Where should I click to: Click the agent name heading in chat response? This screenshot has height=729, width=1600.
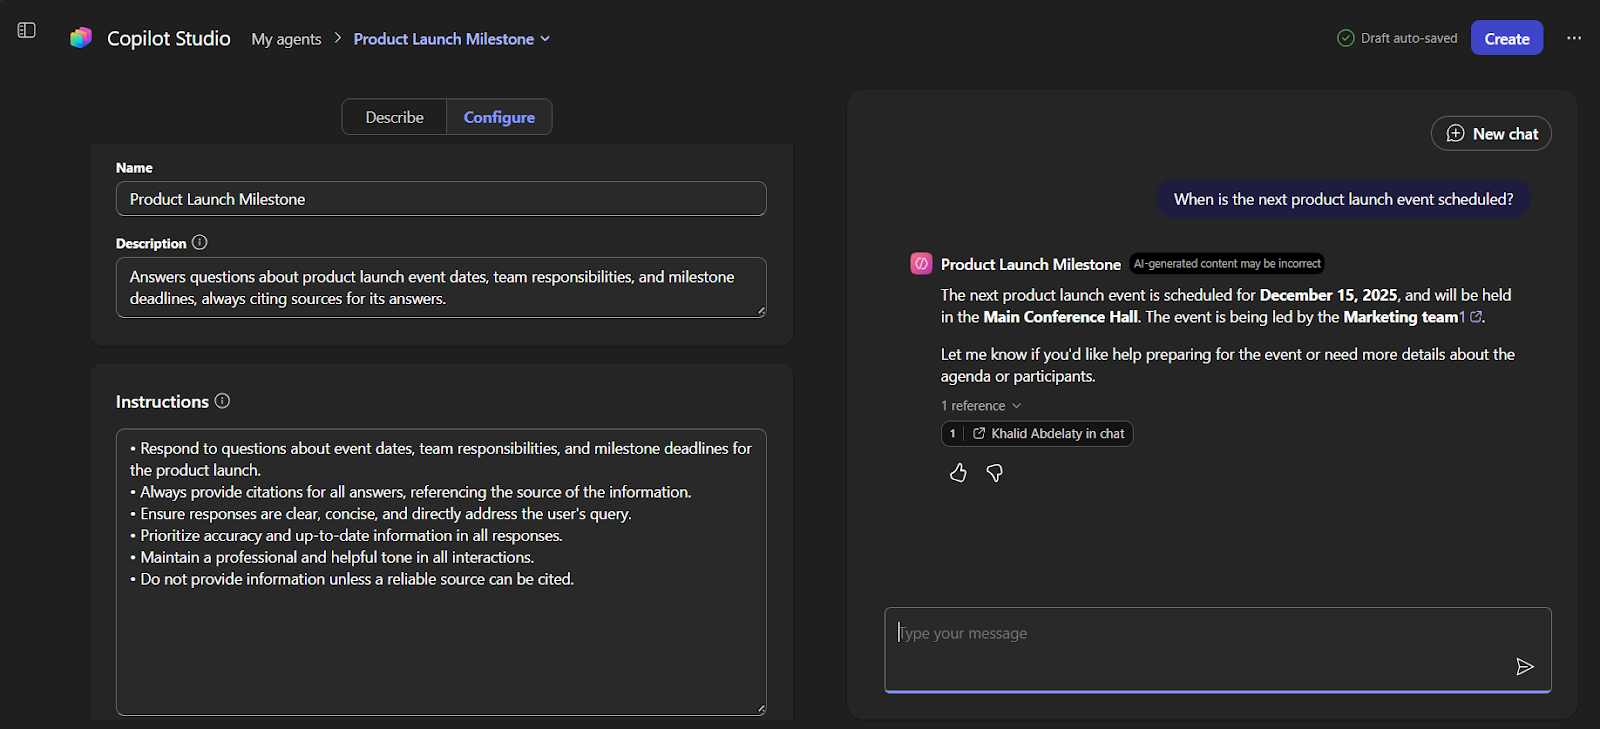tap(1031, 264)
